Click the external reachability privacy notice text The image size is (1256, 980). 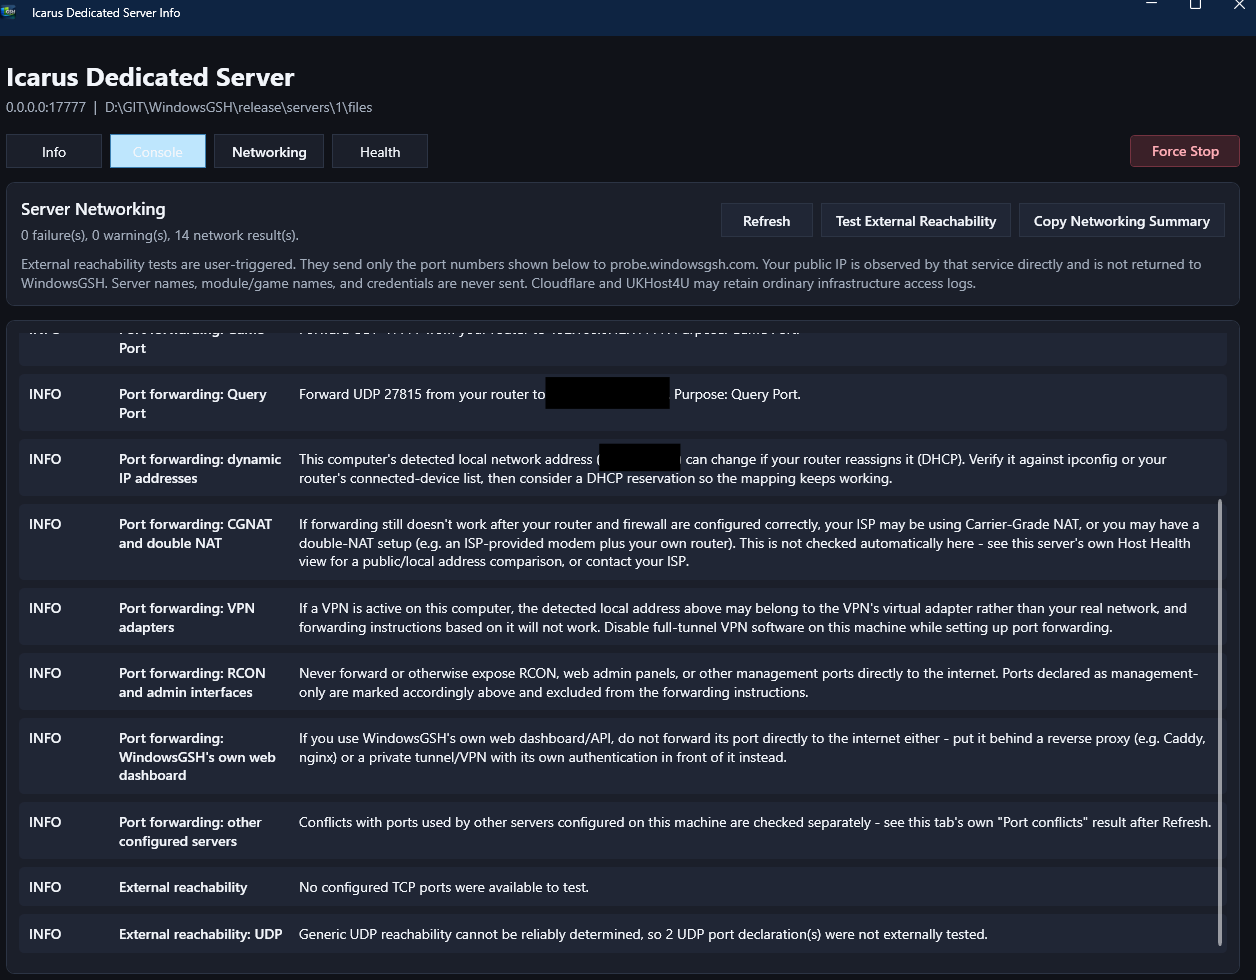(x=611, y=273)
